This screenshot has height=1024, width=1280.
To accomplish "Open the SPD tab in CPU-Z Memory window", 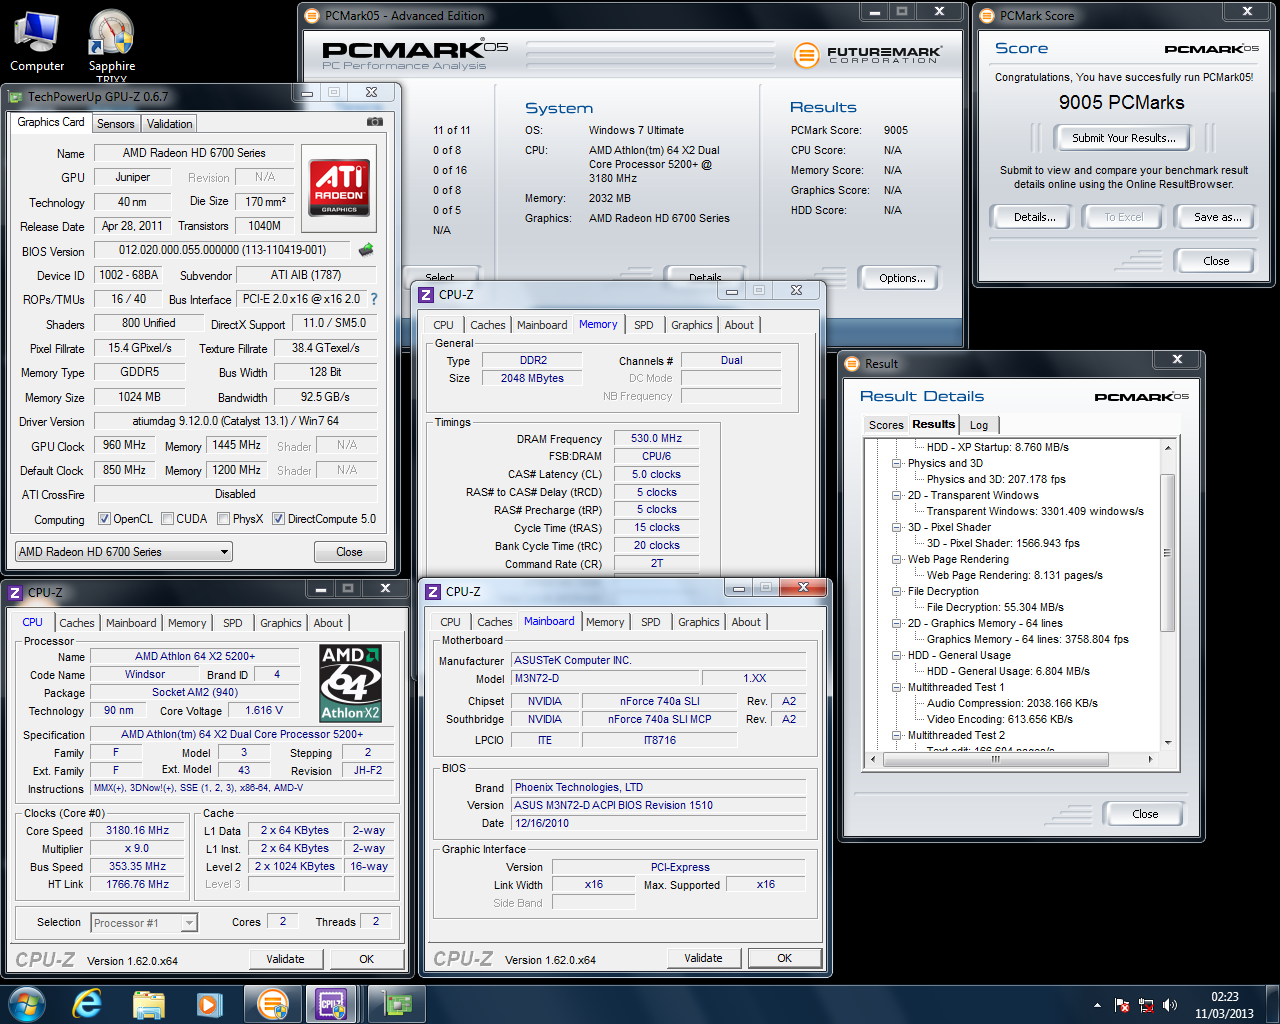I will click(x=644, y=325).
